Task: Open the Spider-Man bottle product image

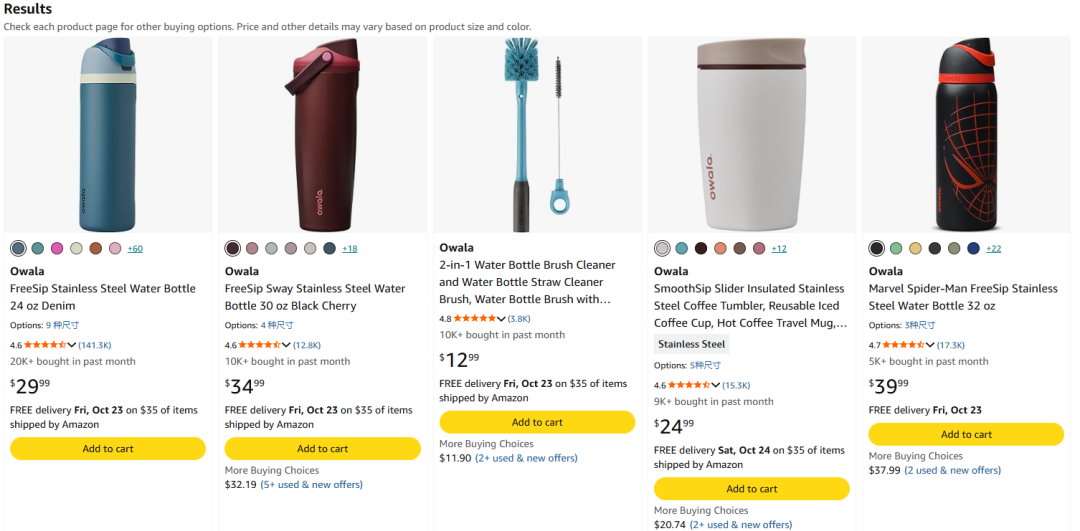Action: click(x=966, y=135)
